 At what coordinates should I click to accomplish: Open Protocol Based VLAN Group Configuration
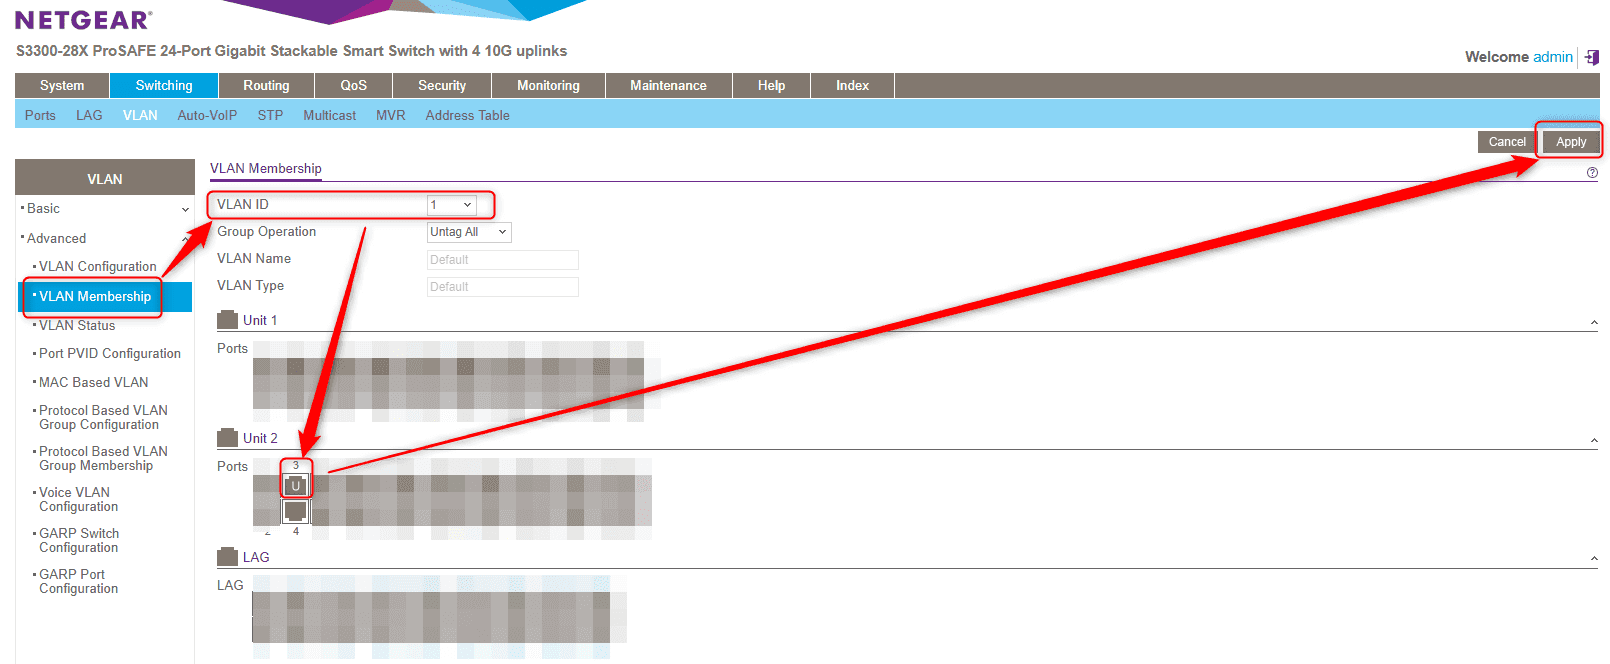[x=103, y=418]
